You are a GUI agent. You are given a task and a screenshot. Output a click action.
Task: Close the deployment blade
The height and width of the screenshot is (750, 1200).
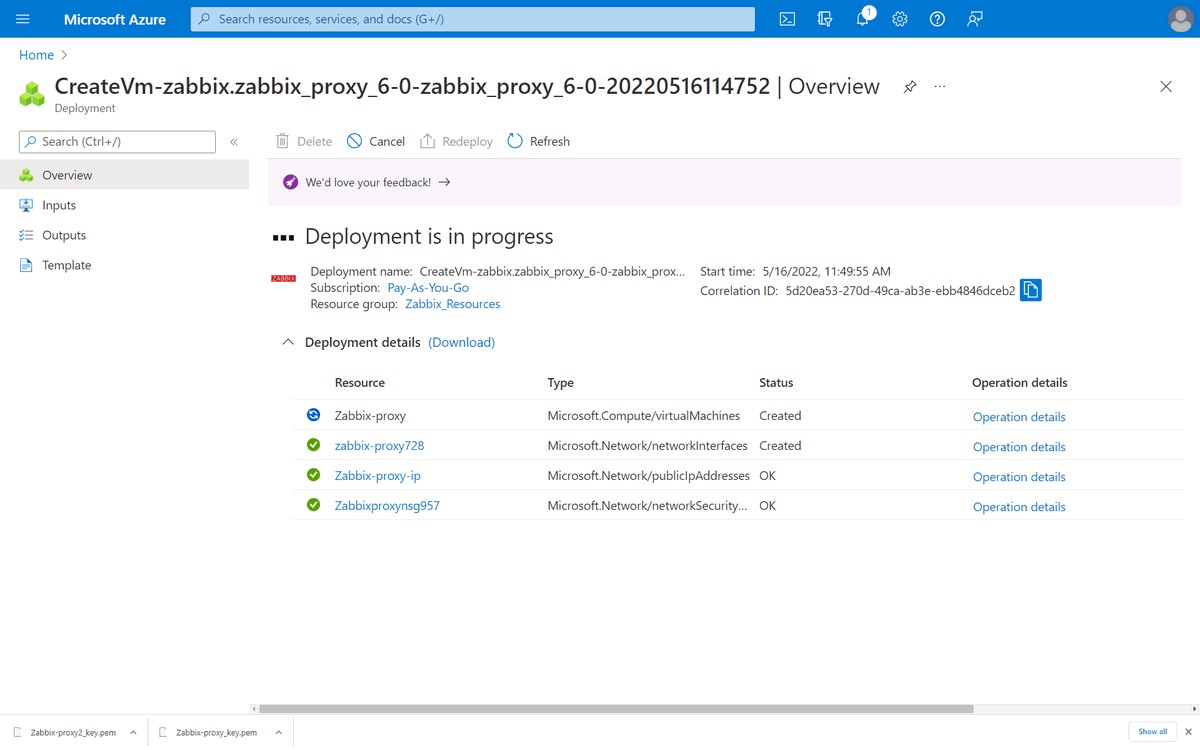(x=1166, y=87)
